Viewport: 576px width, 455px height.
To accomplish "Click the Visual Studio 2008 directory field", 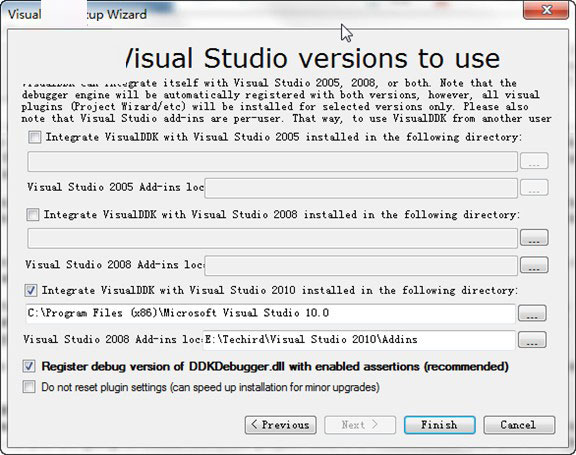I will (x=272, y=238).
